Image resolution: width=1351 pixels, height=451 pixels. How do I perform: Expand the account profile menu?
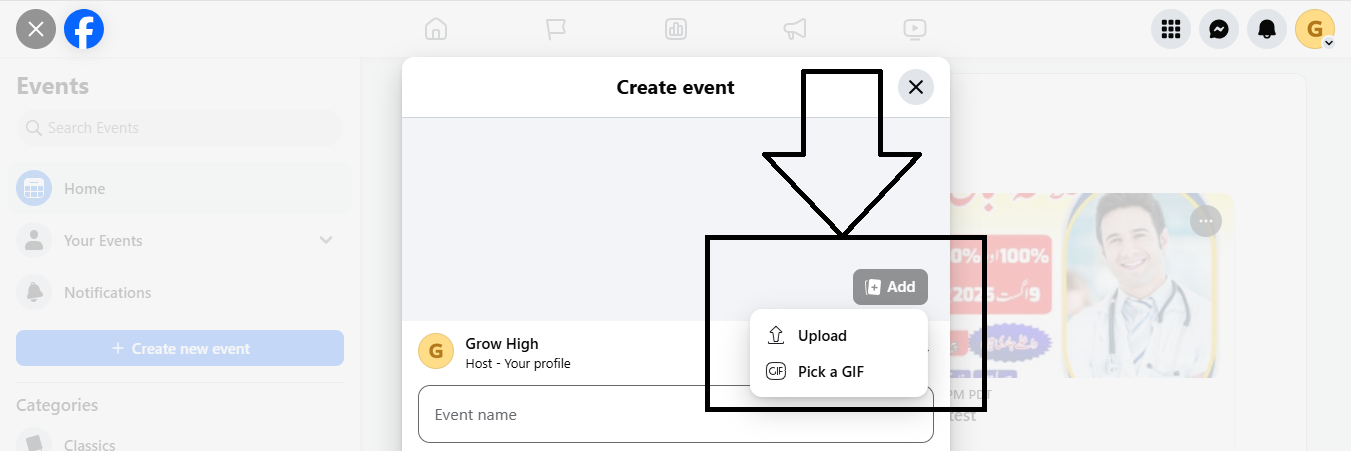click(1315, 30)
